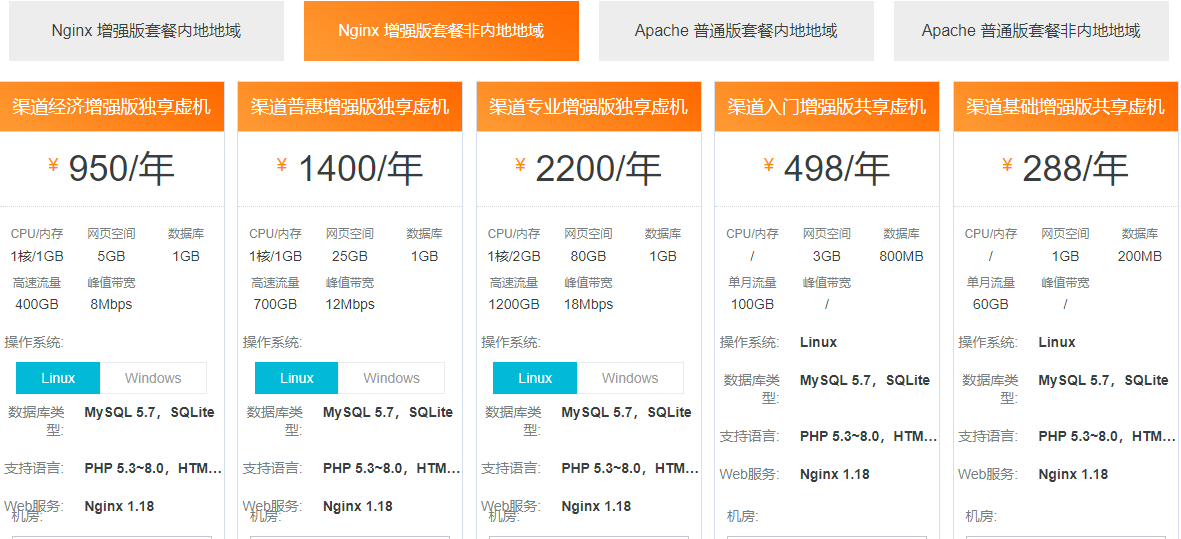Open Apache 普通版套餐内地地域 tab

tap(736, 31)
